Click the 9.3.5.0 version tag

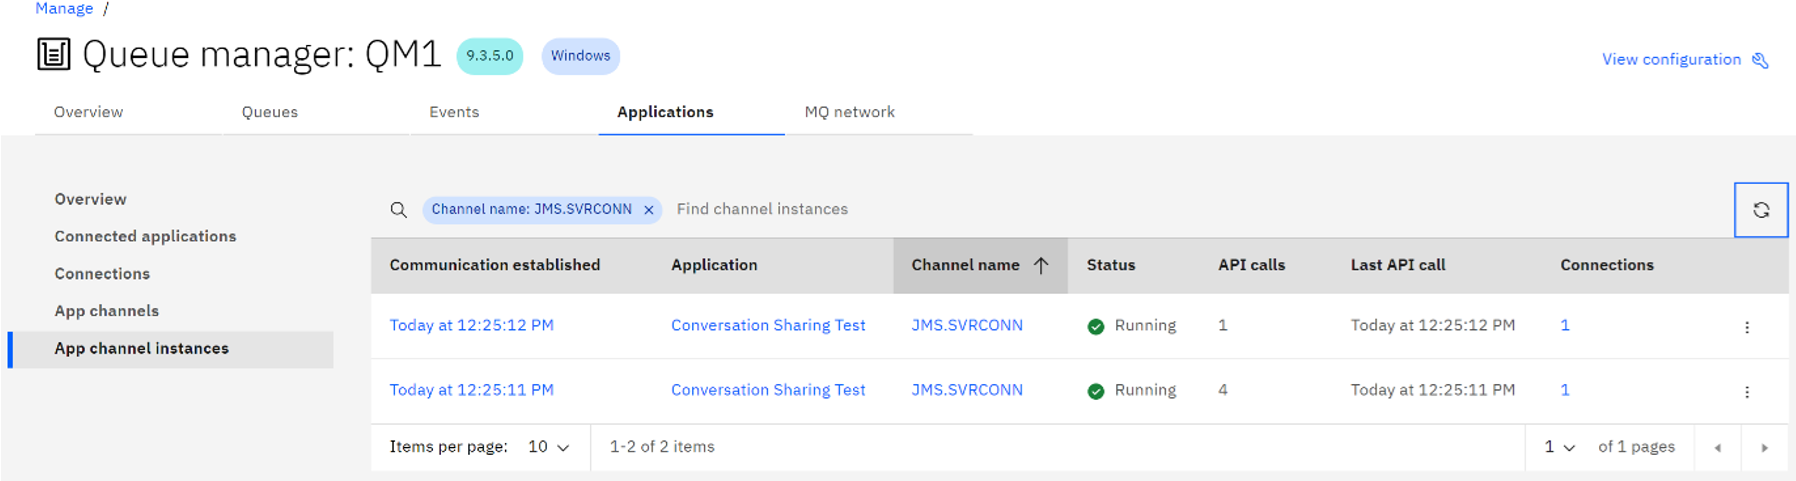coord(490,56)
